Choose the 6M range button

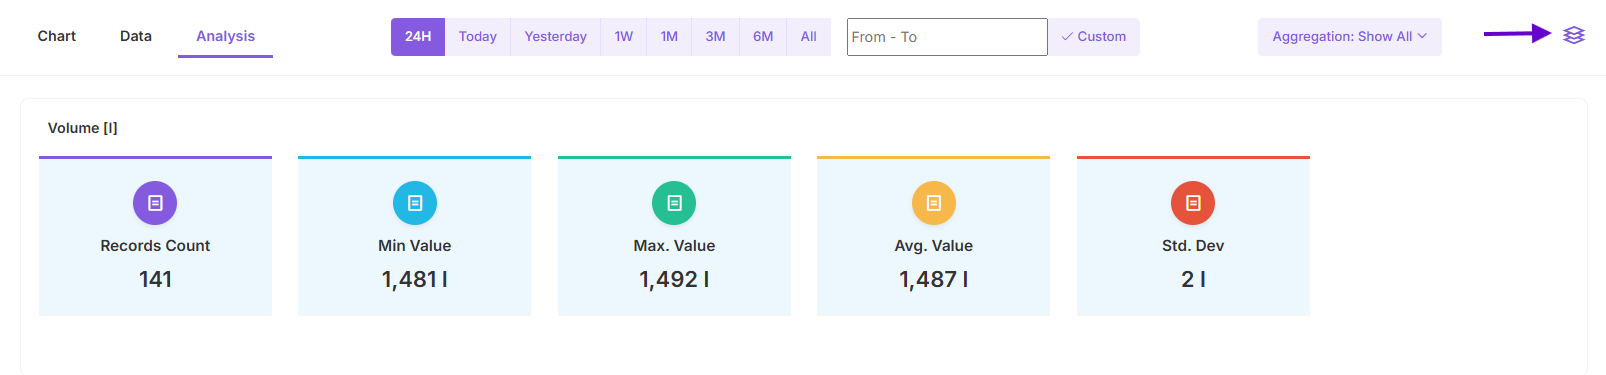pyautogui.click(x=763, y=37)
